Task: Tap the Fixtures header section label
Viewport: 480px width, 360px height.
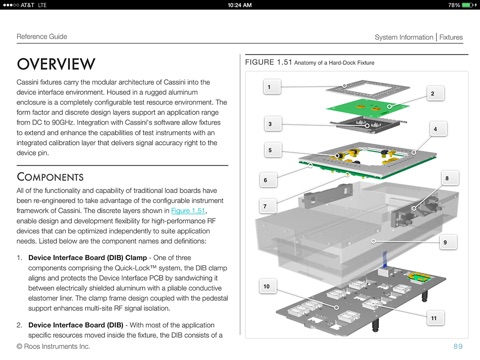Action: tap(451, 37)
